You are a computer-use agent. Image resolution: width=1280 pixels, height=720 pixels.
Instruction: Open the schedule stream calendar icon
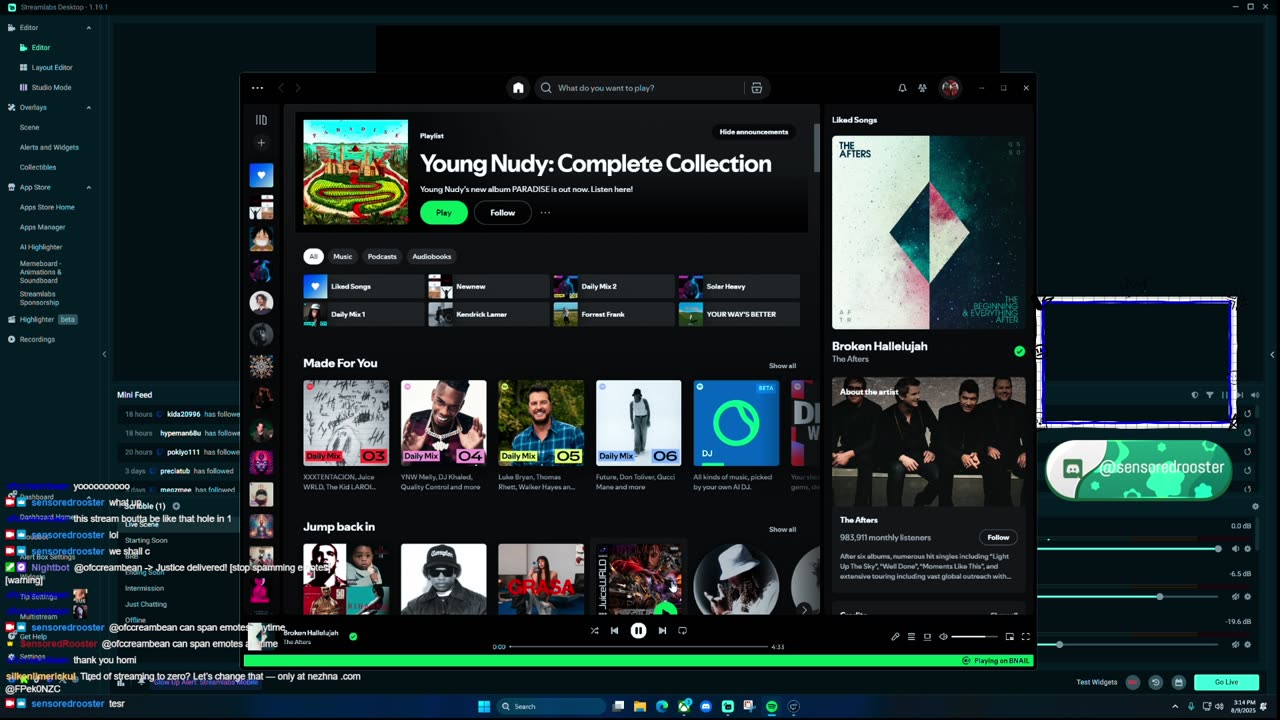point(1178,682)
